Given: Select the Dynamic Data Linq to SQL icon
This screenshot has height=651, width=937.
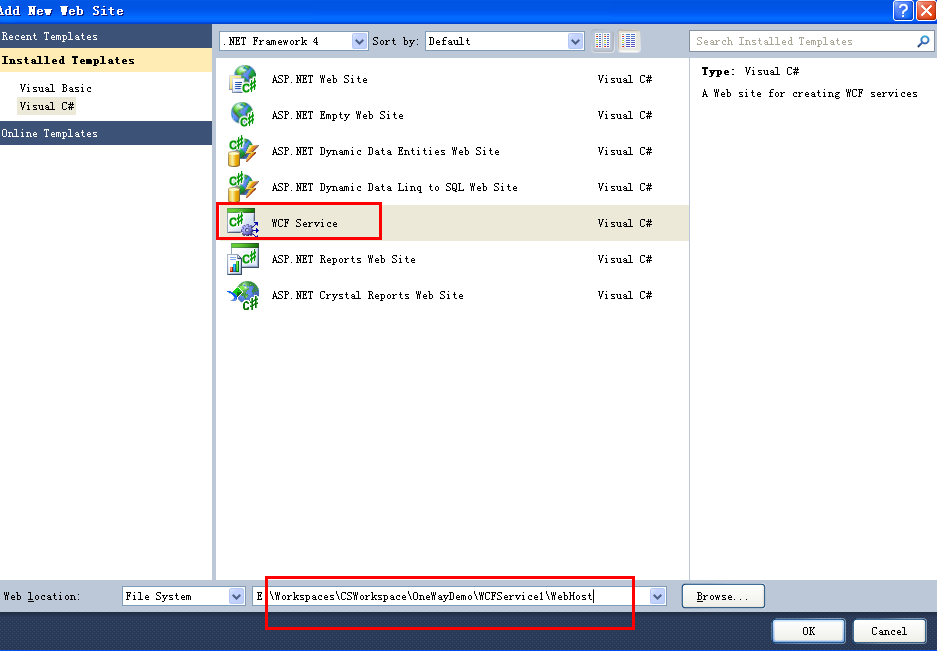Looking at the screenshot, I should pos(244,187).
